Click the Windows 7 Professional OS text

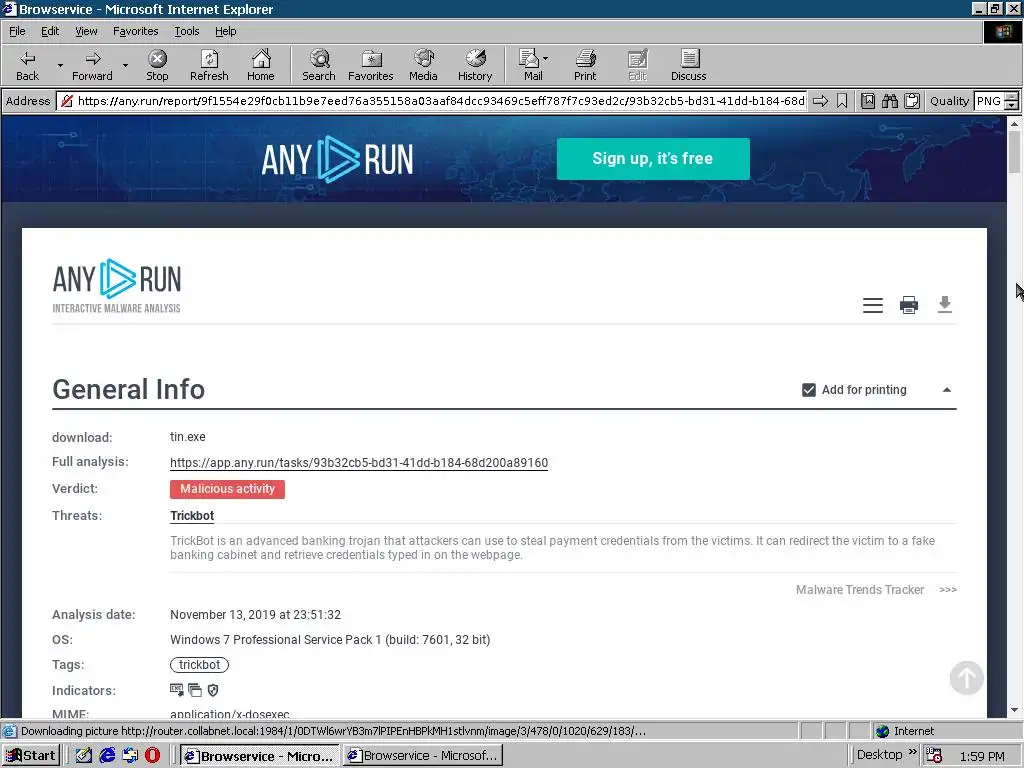(330, 639)
